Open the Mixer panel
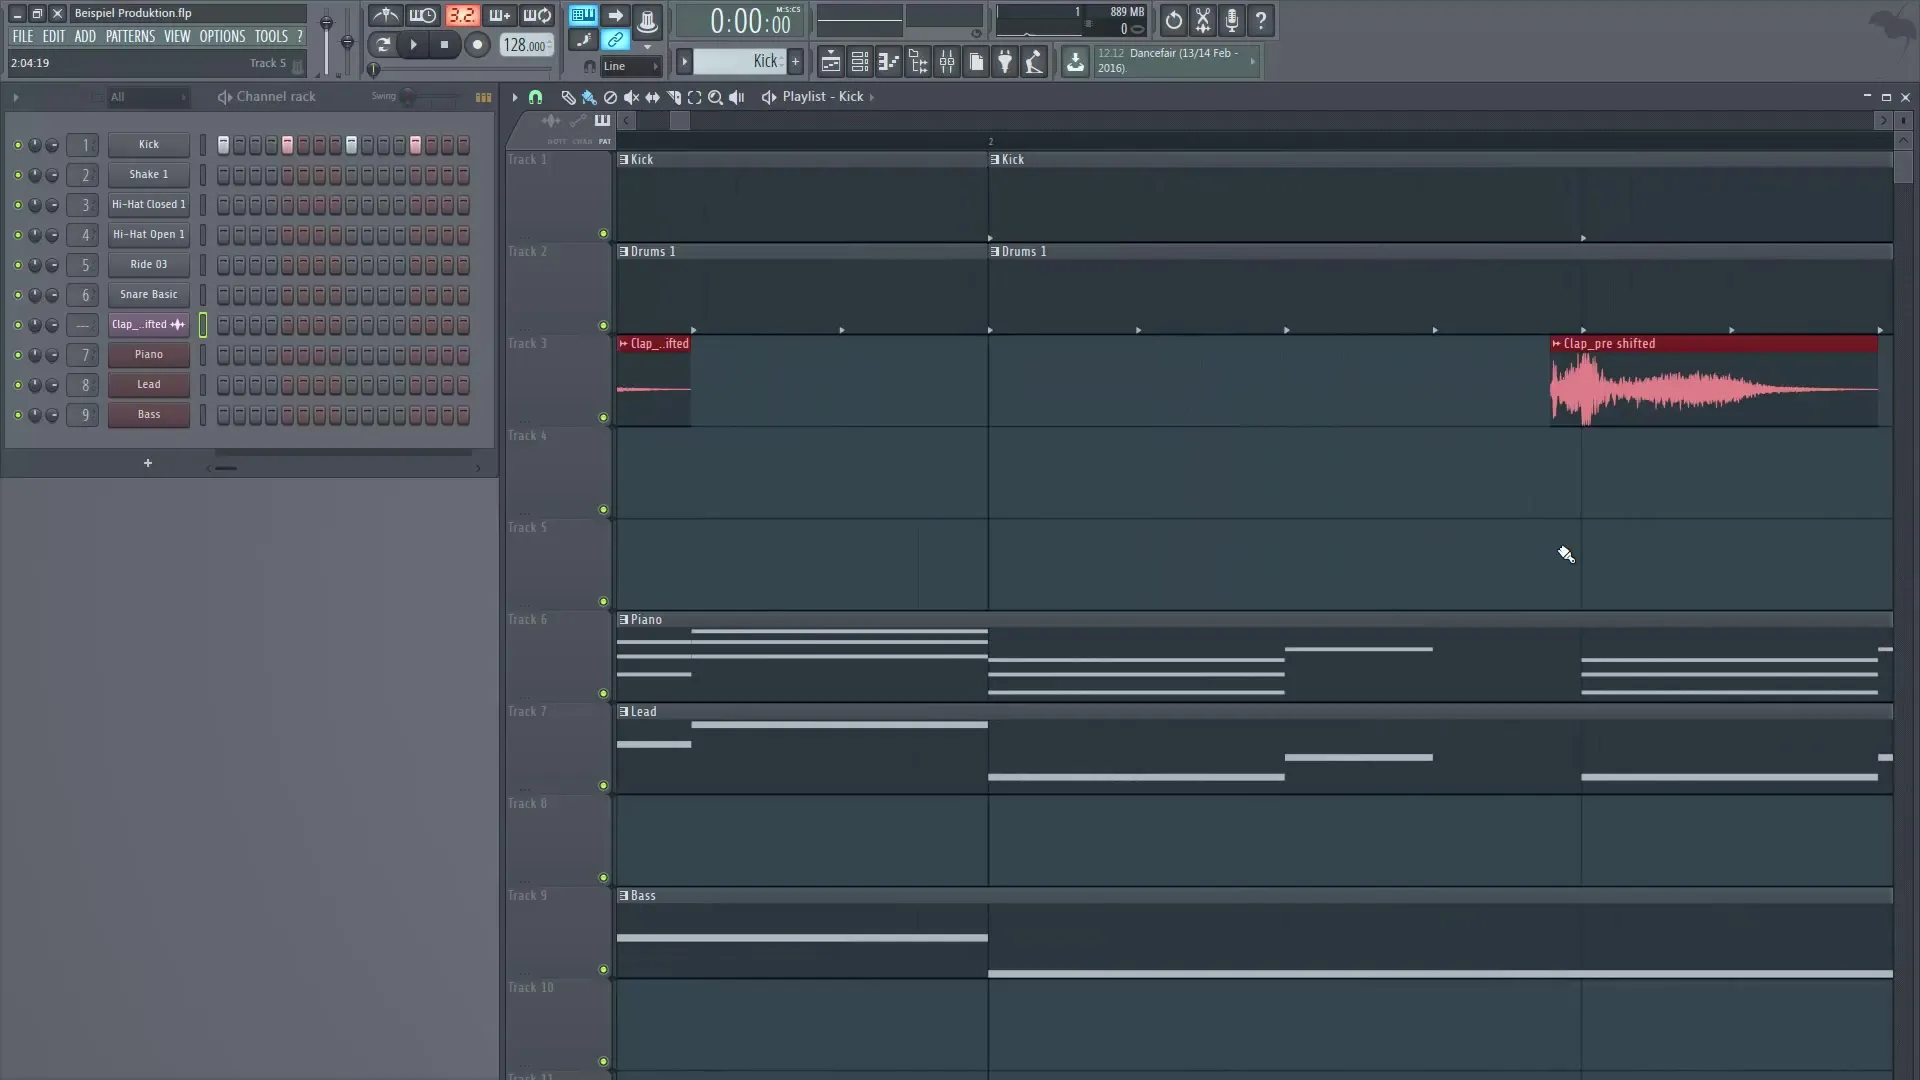 coord(947,61)
